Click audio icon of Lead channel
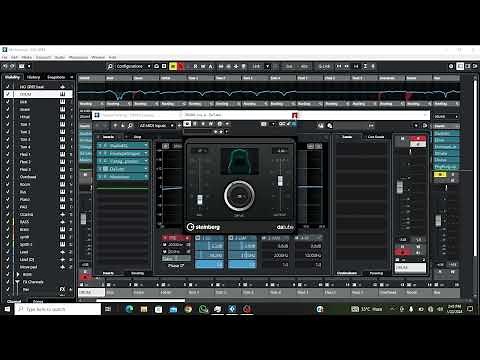This screenshot has height=360, width=480. click(x=62, y=252)
